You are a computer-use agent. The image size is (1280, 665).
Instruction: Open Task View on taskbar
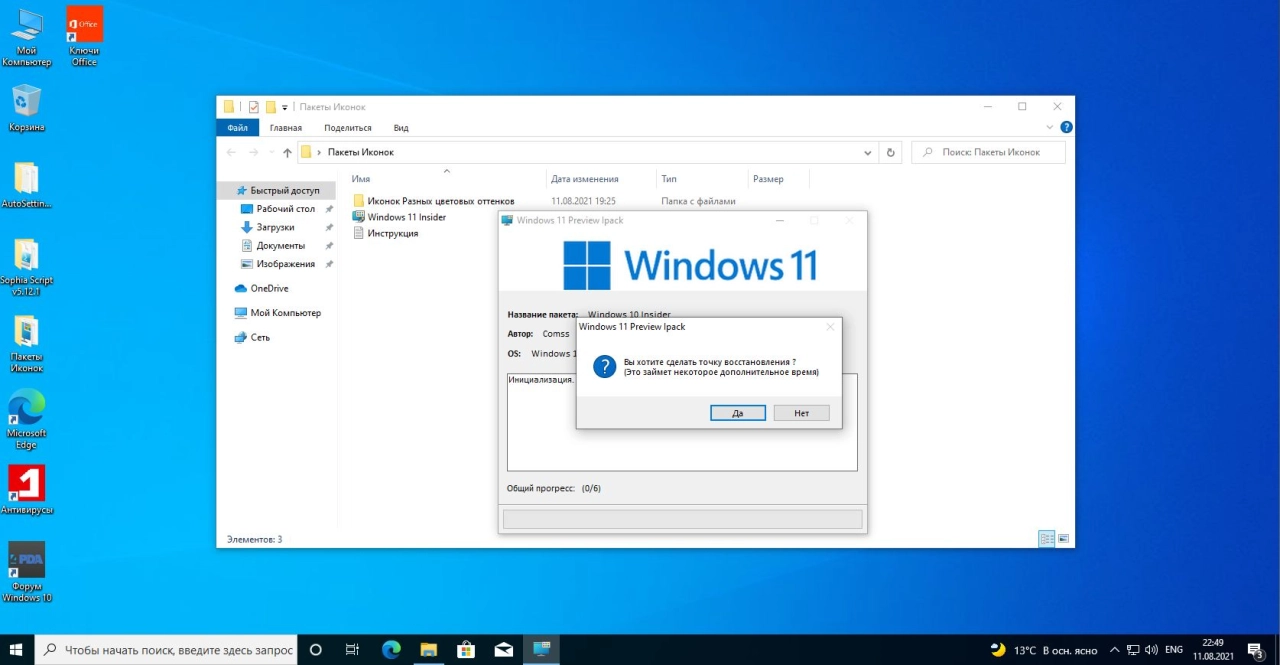352,650
